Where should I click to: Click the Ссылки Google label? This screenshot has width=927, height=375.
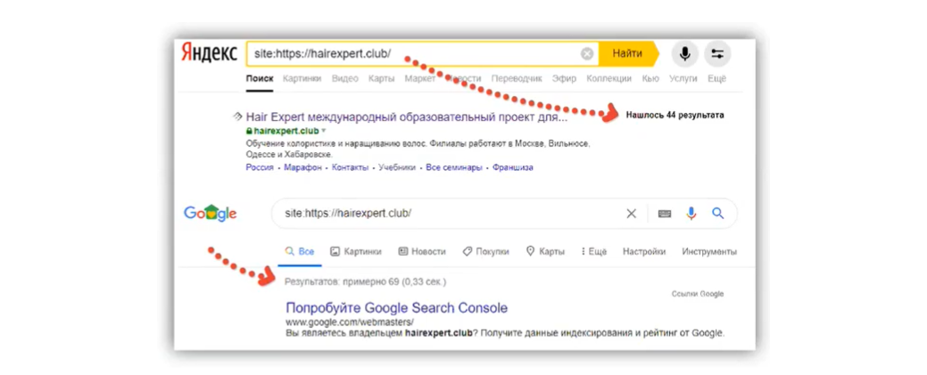[698, 294]
